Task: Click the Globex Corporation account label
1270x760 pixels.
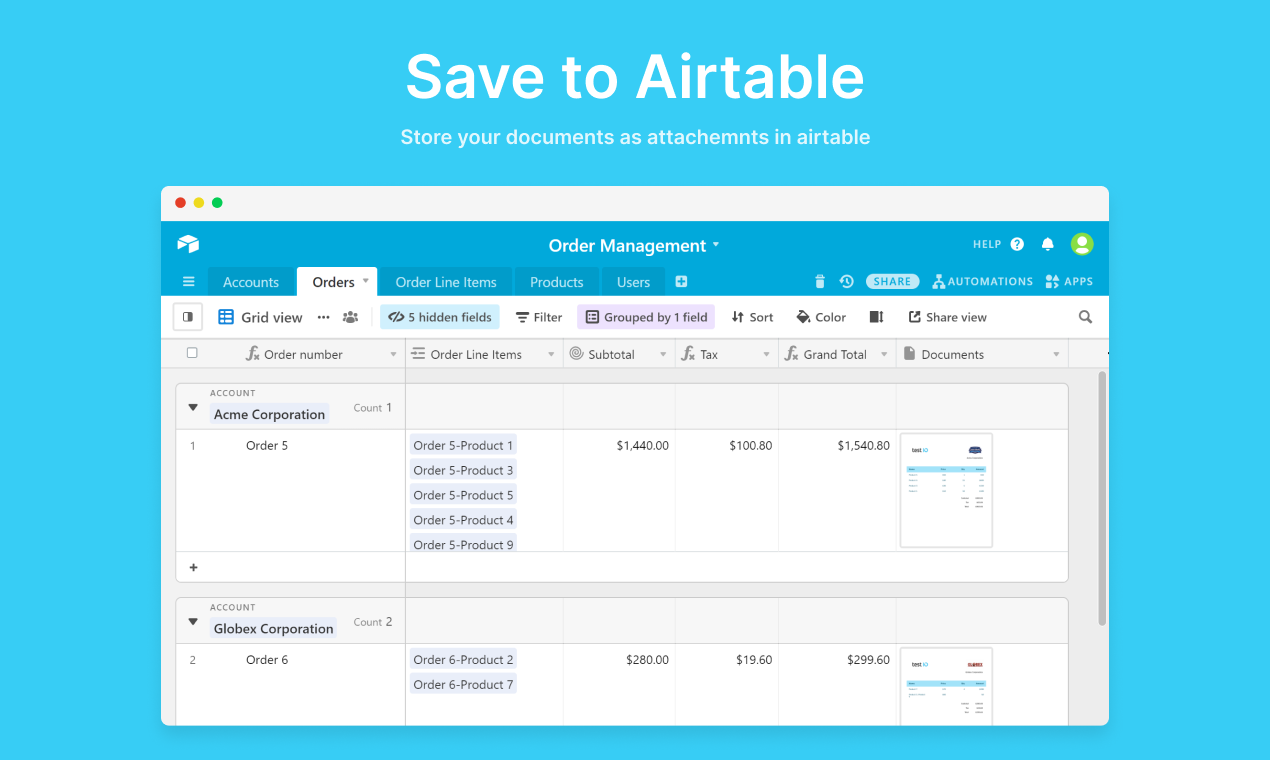Action: click(x=273, y=628)
